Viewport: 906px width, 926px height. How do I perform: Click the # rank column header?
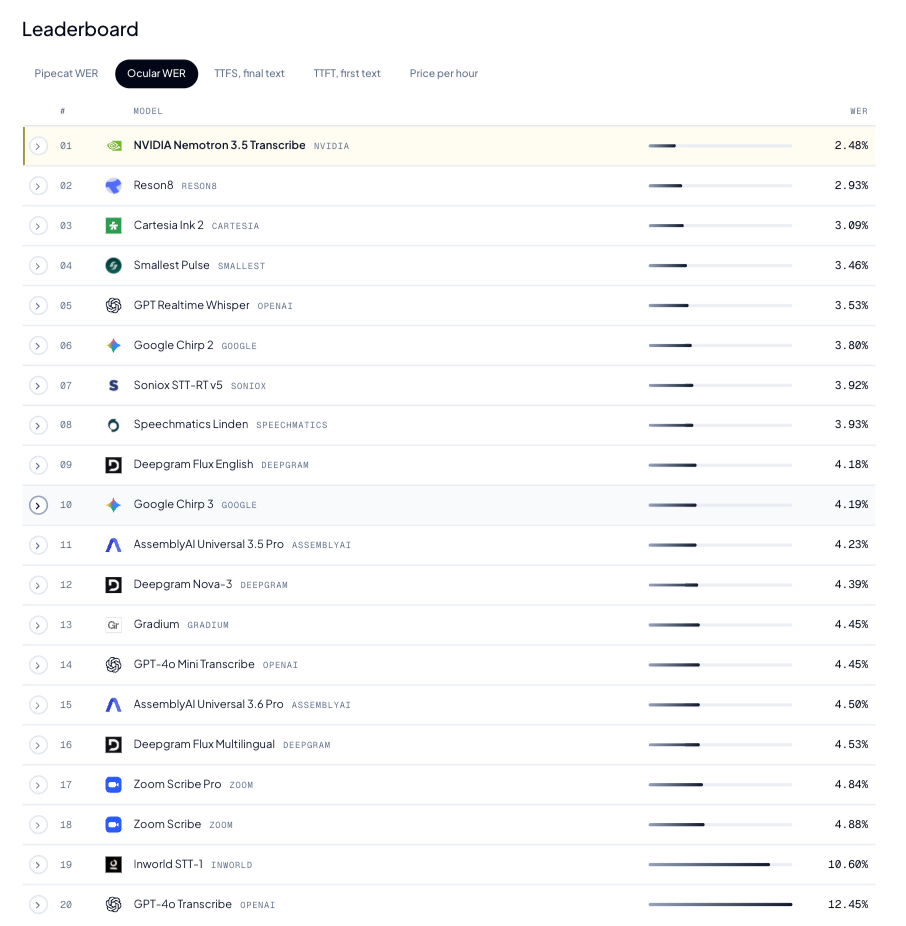tap(63, 111)
